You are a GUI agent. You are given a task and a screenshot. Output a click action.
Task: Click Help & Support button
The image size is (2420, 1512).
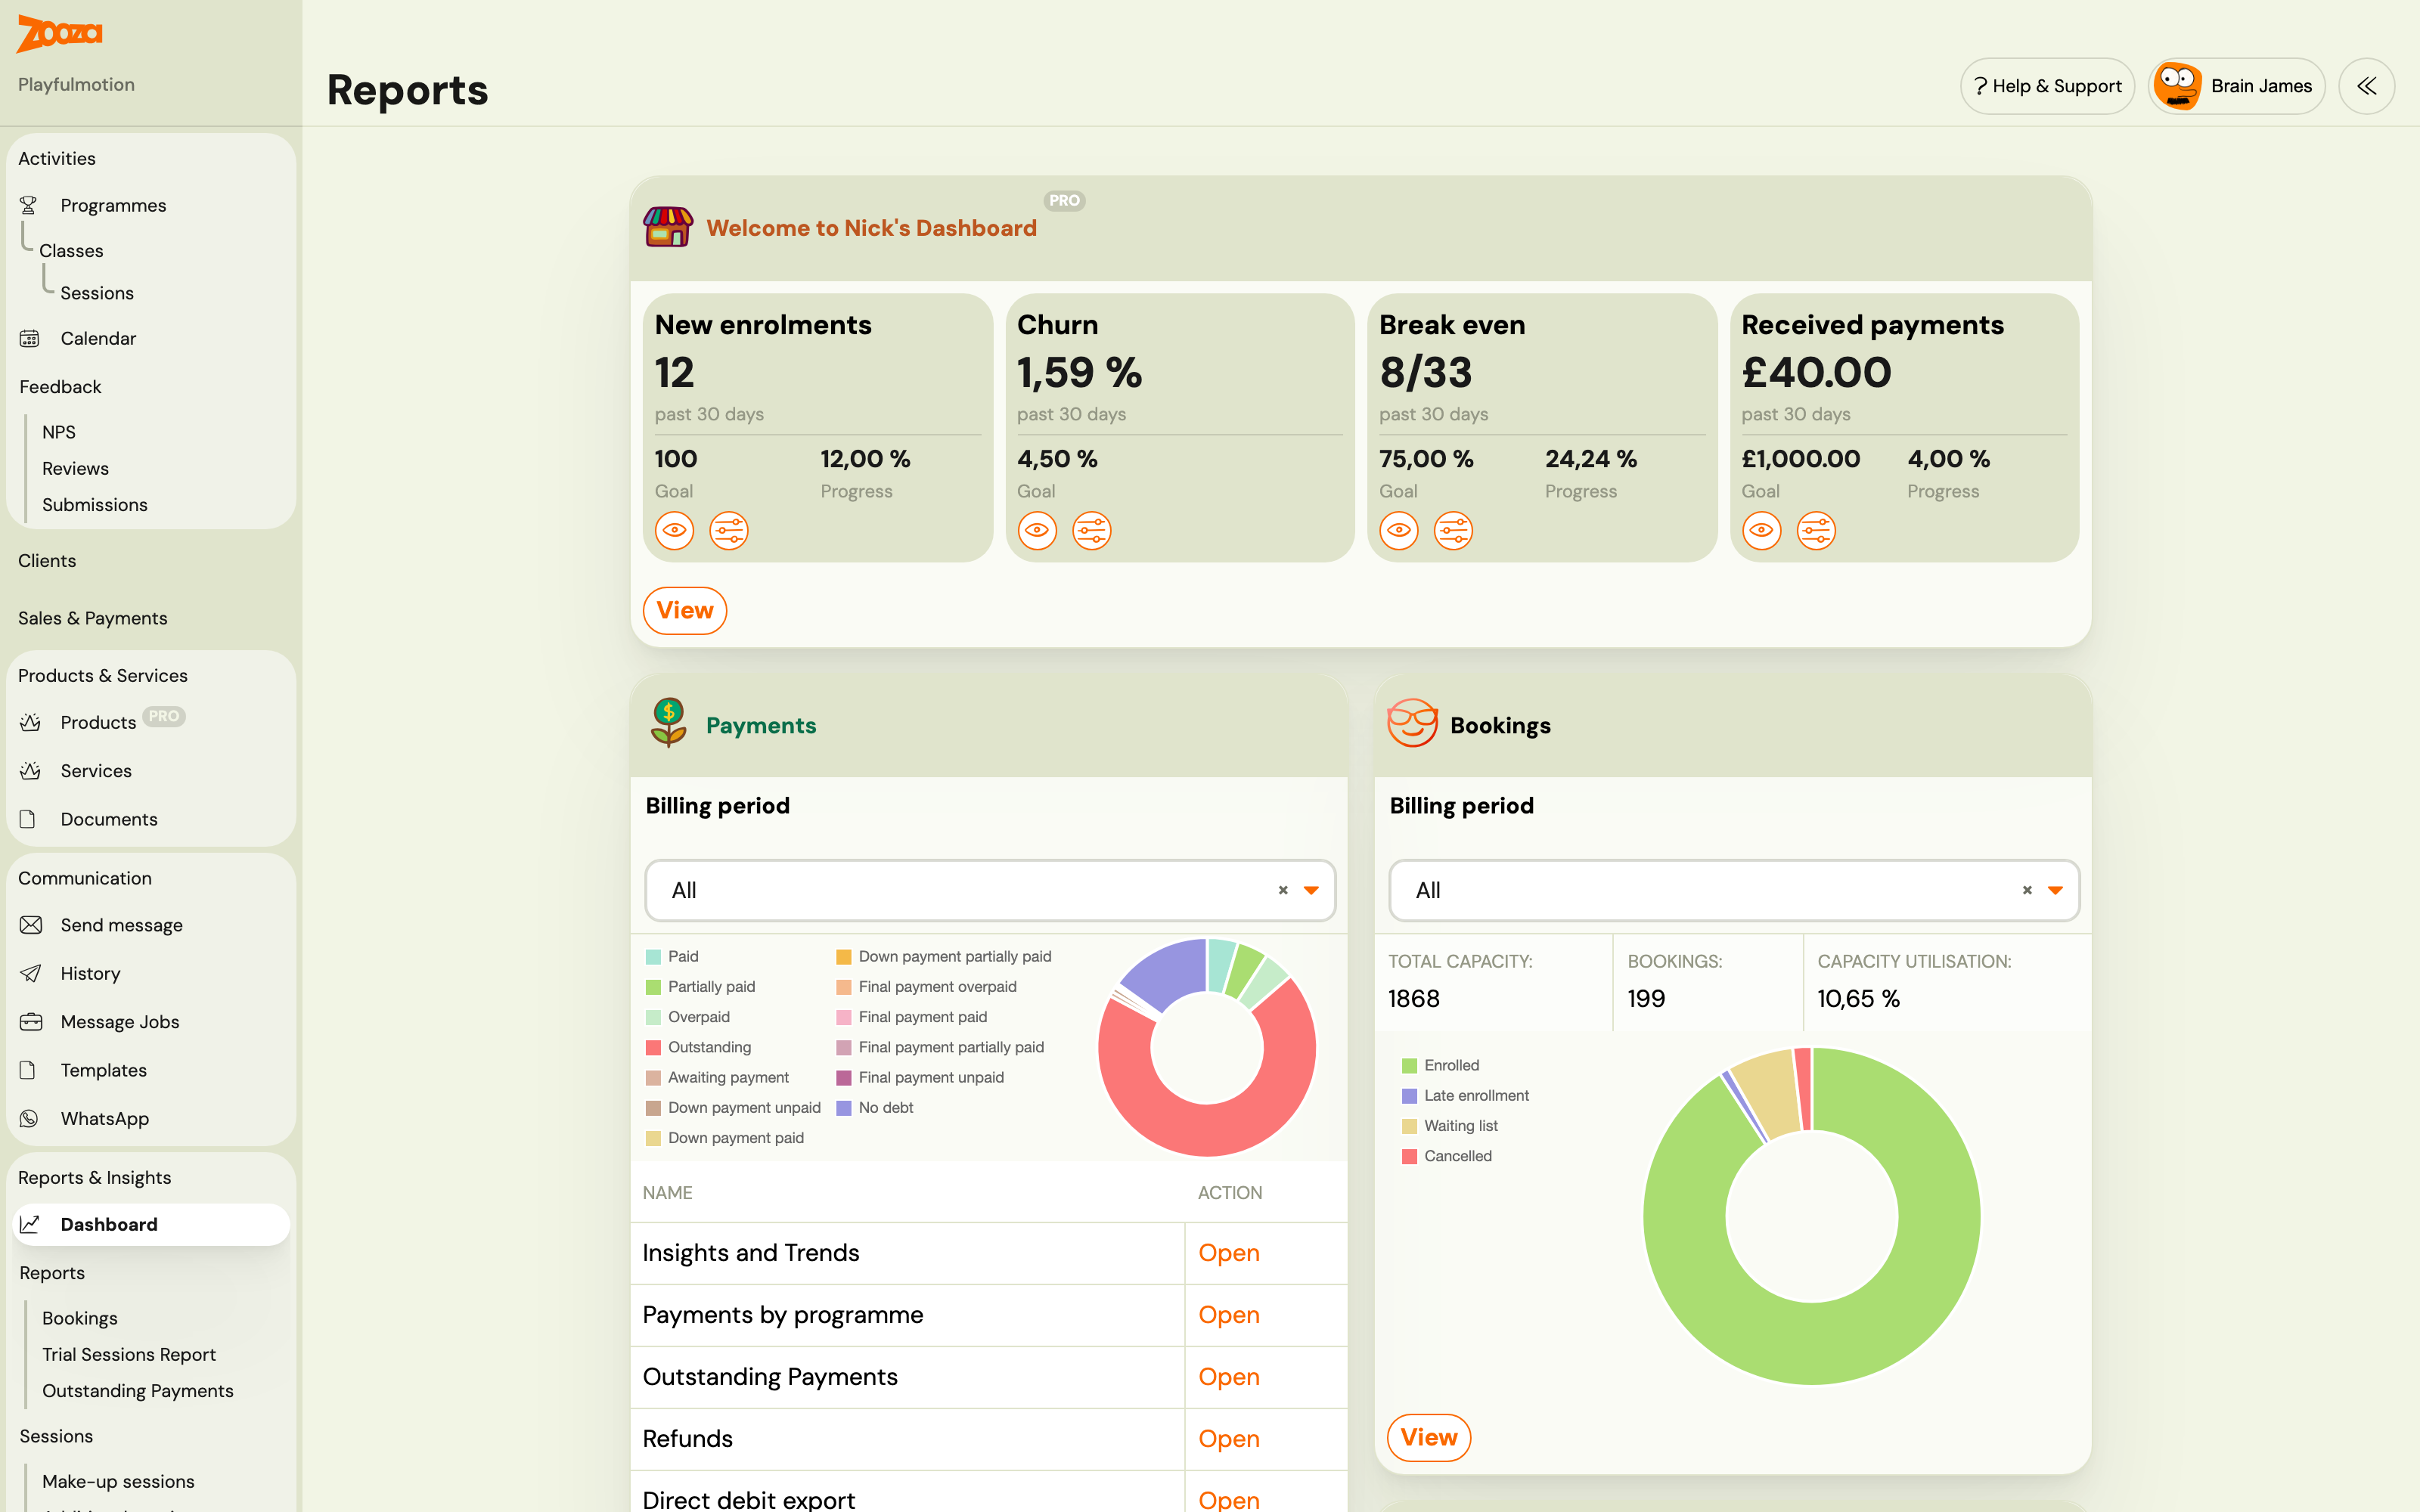point(2047,86)
